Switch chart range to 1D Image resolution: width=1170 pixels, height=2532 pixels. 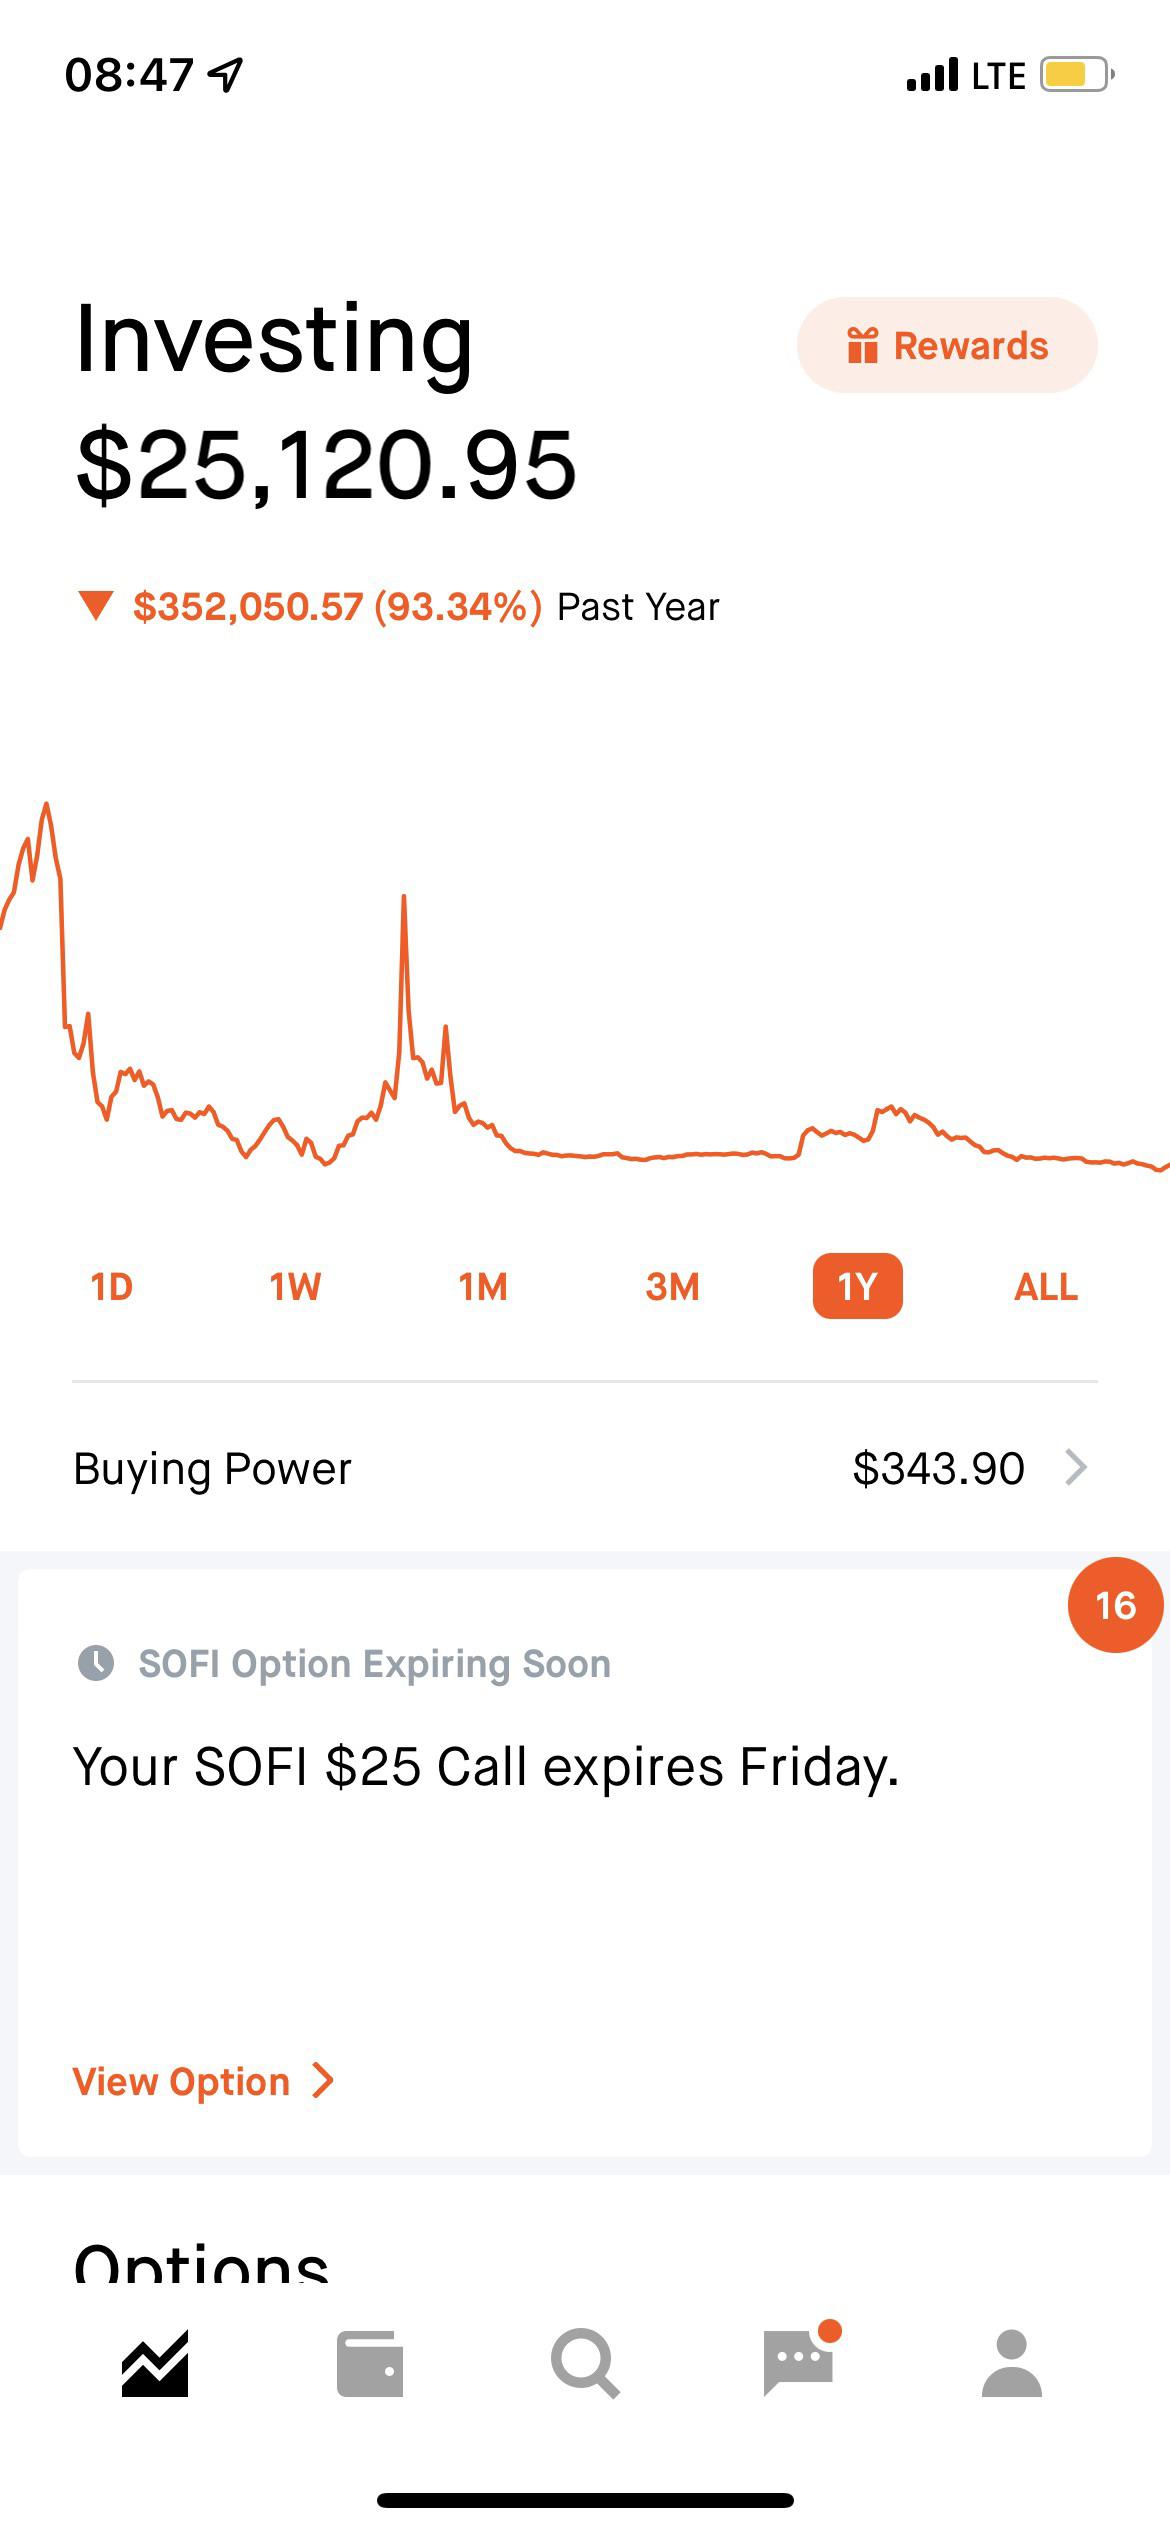pos(112,1286)
